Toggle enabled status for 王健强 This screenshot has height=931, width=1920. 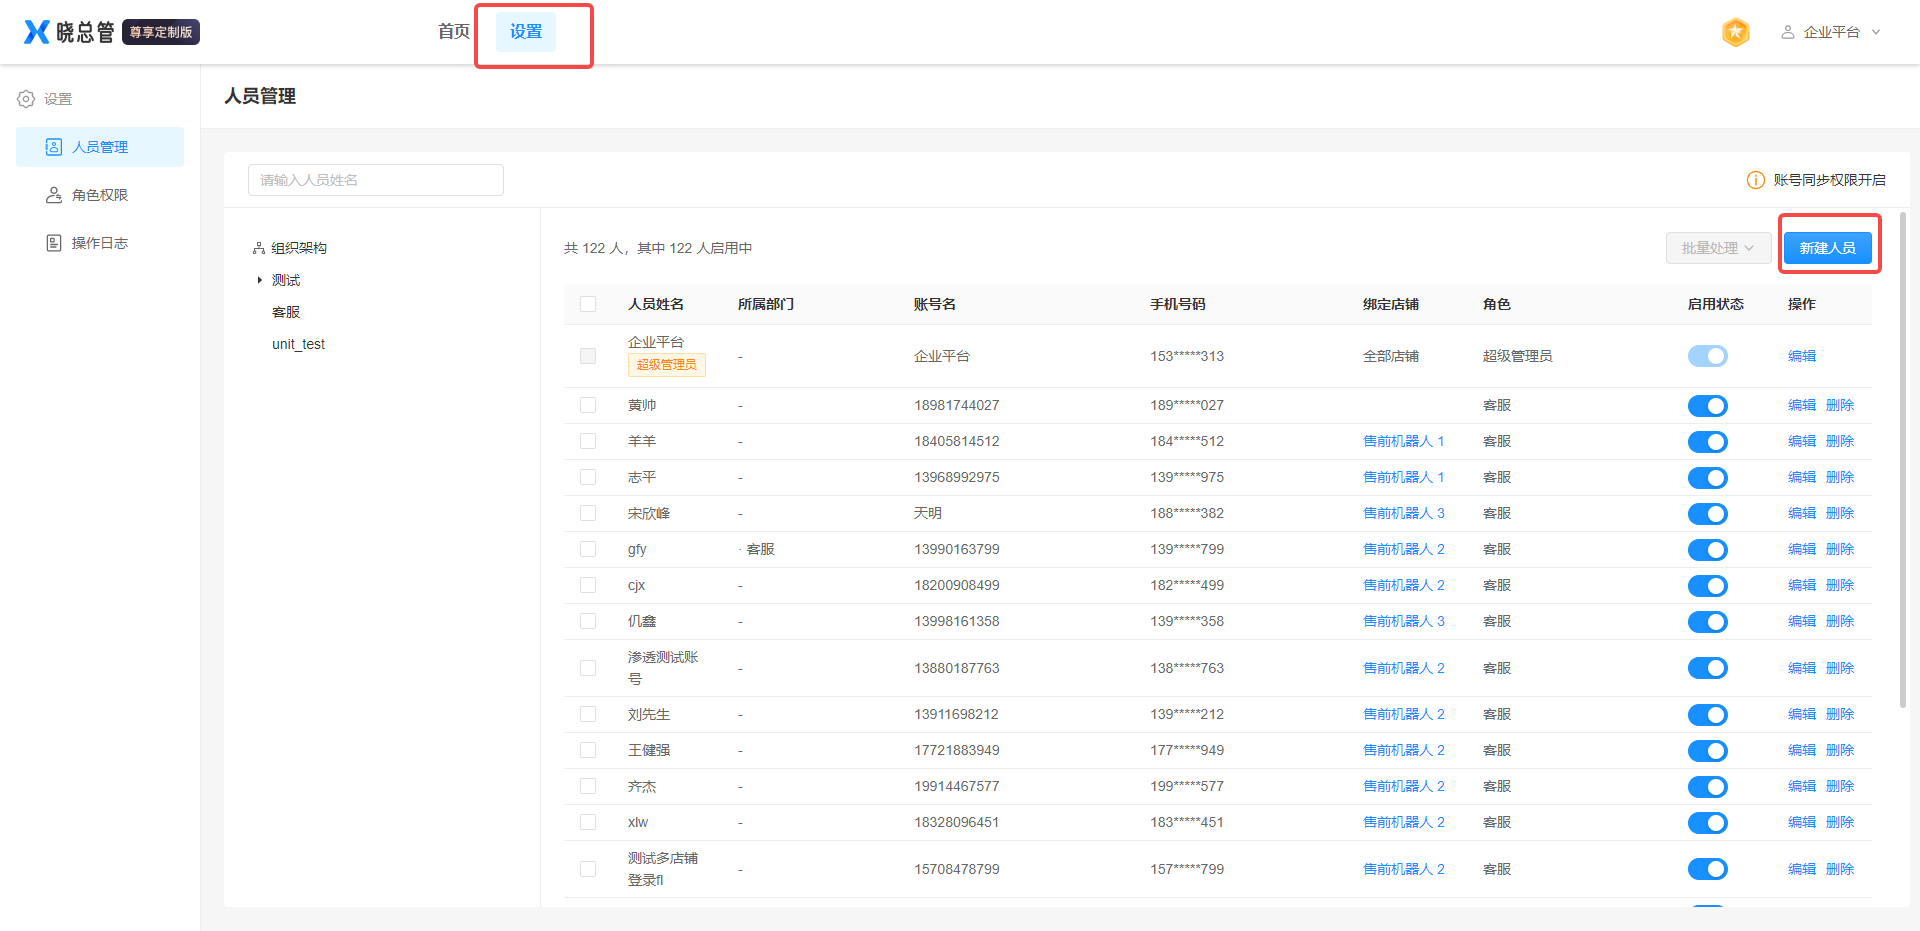(1708, 751)
